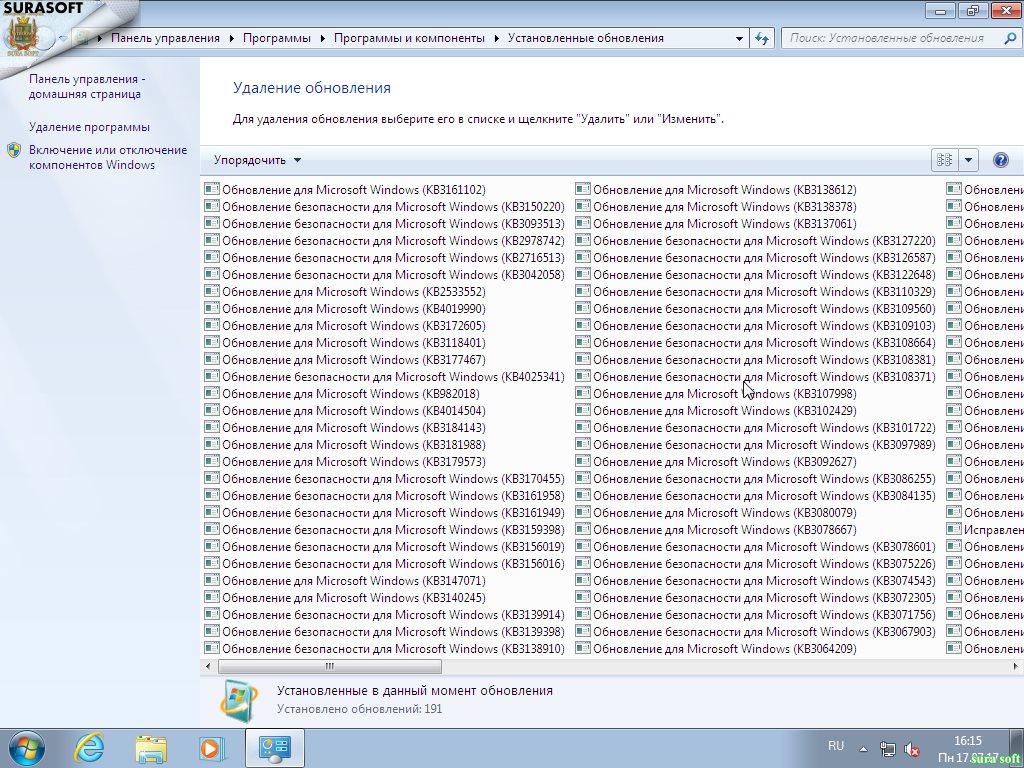Click the view options icon button
Image resolution: width=1024 pixels, height=768 pixels.
click(x=944, y=160)
